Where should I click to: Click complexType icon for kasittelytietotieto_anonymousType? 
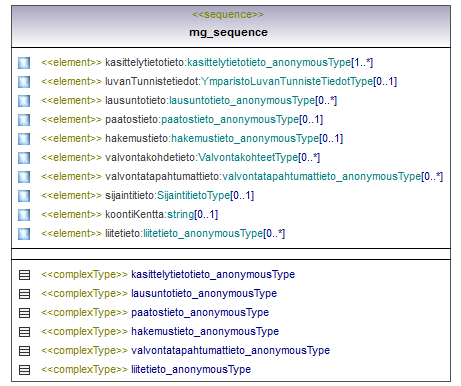(24, 275)
